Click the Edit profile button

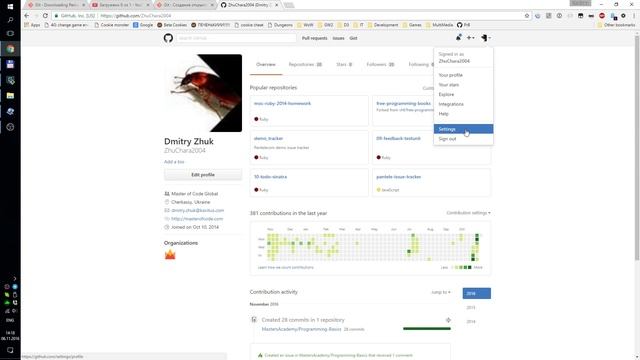(203, 175)
